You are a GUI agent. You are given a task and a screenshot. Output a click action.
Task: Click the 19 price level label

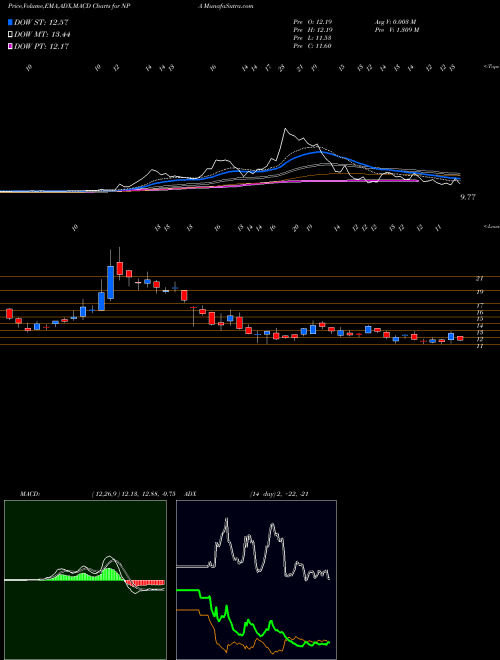tap(479, 291)
